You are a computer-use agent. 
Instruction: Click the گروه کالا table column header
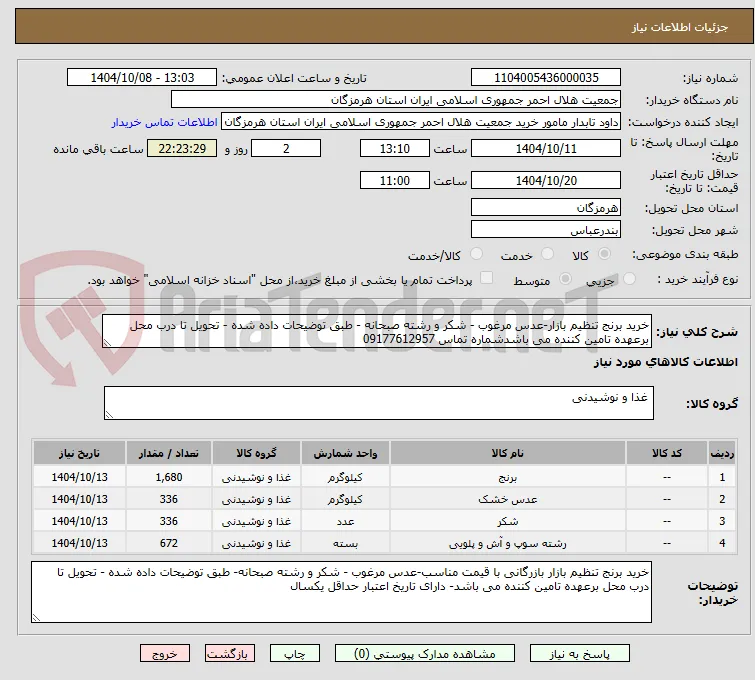click(256, 453)
